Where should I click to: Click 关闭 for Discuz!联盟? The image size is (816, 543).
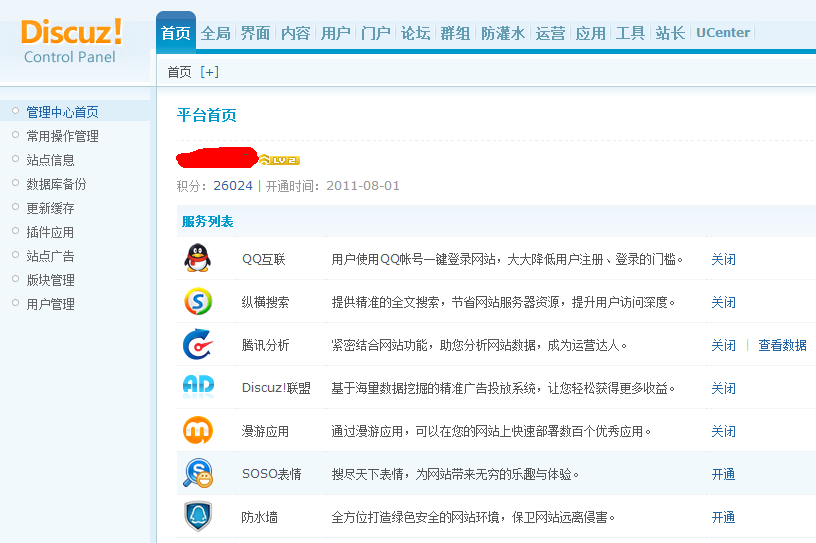coord(723,388)
